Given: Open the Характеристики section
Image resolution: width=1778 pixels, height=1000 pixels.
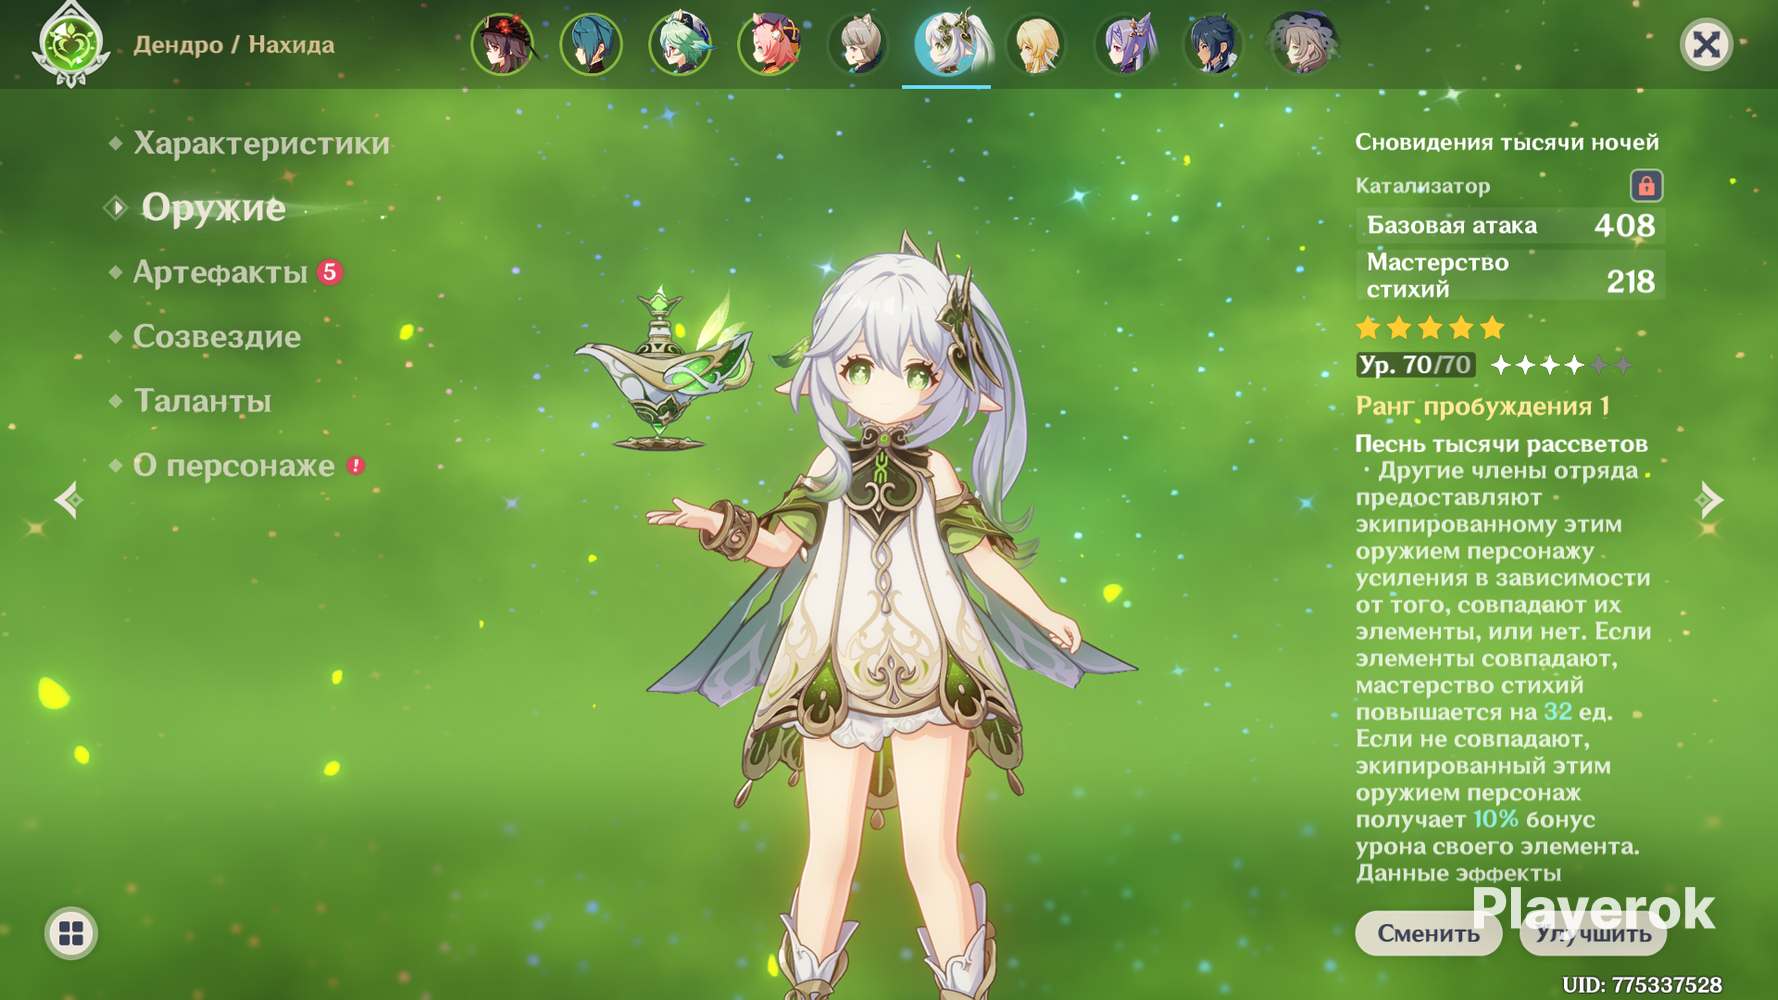Looking at the screenshot, I should click(261, 143).
